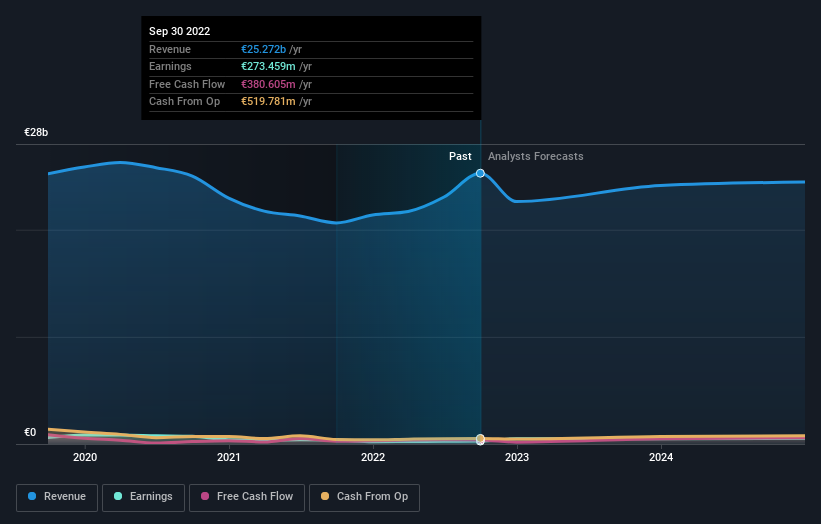Click the Free Cash Flow label in tooltip
Viewport: 821px width, 524px height.
click(187, 84)
